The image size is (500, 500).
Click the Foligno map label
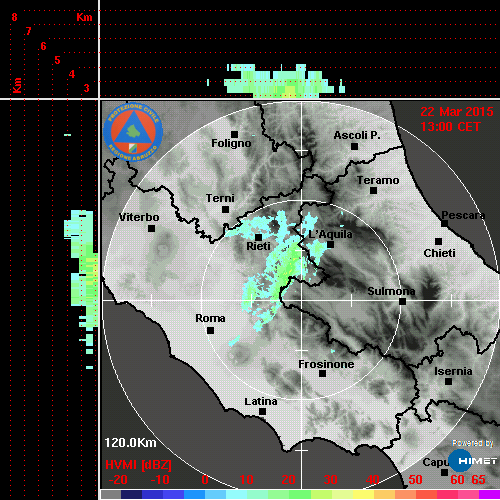pos(231,144)
